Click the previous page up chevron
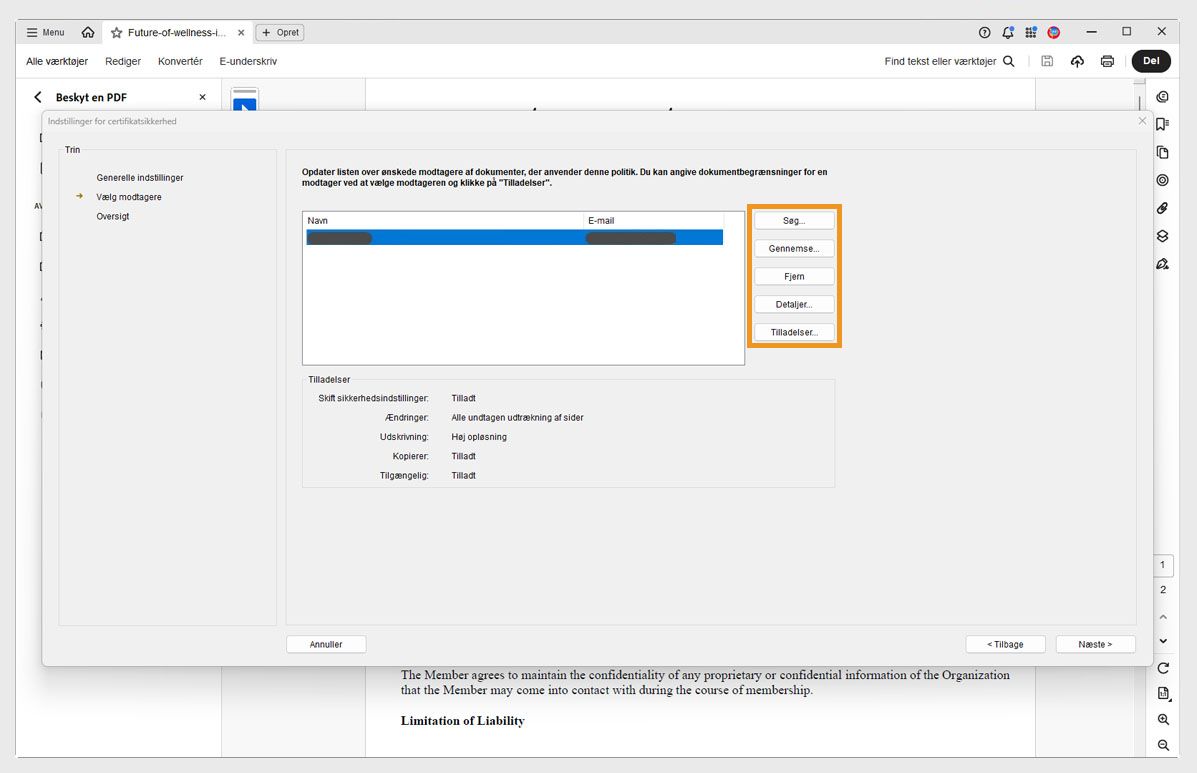Image resolution: width=1197 pixels, height=773 pixels. 1163,617
